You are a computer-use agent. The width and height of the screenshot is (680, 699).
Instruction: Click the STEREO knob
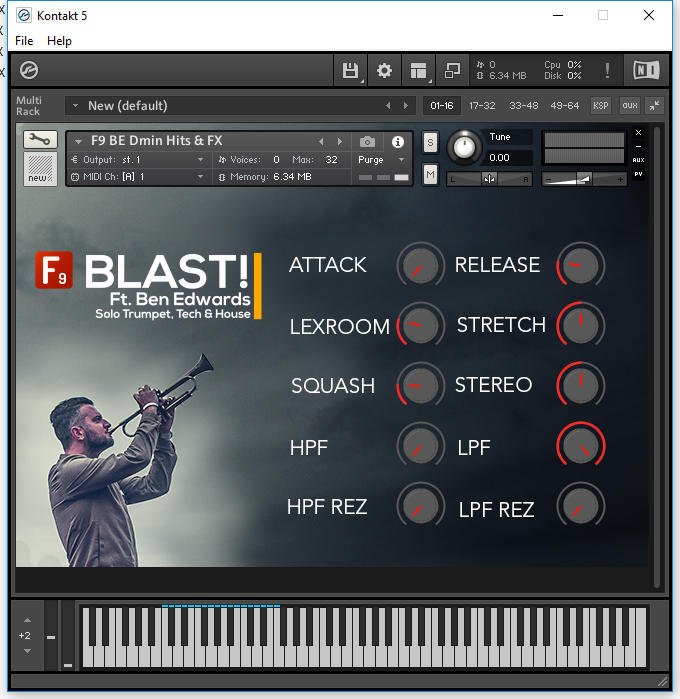coord(581,385)
